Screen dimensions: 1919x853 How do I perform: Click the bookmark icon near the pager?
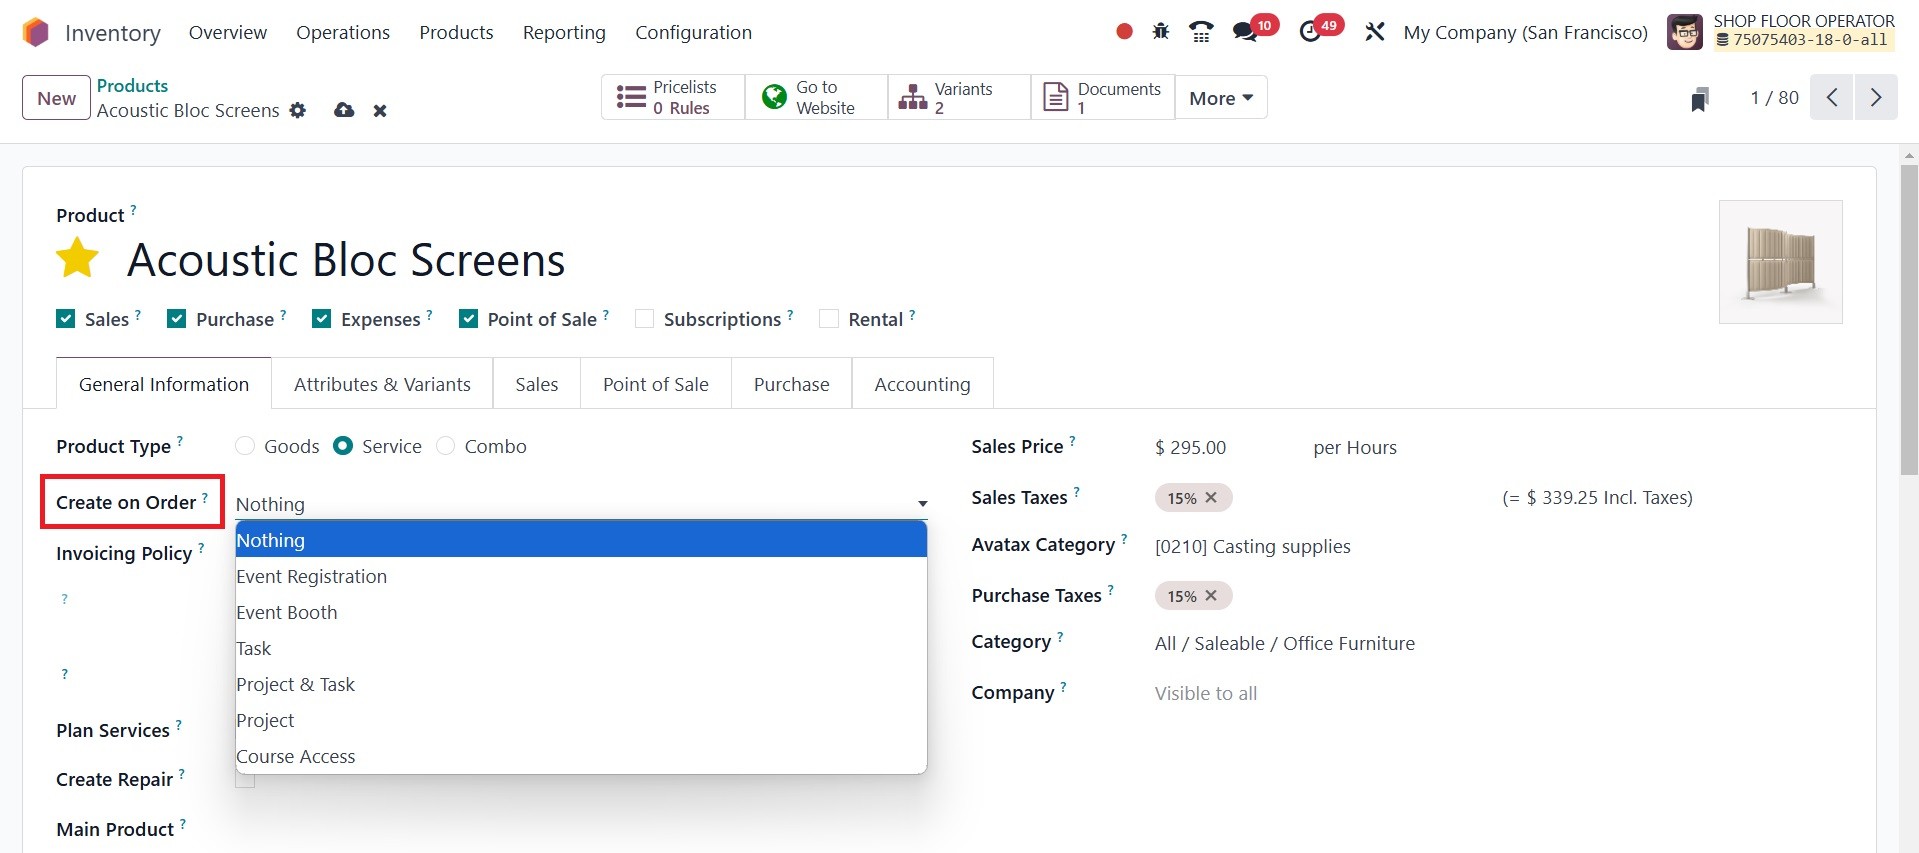1699,99
